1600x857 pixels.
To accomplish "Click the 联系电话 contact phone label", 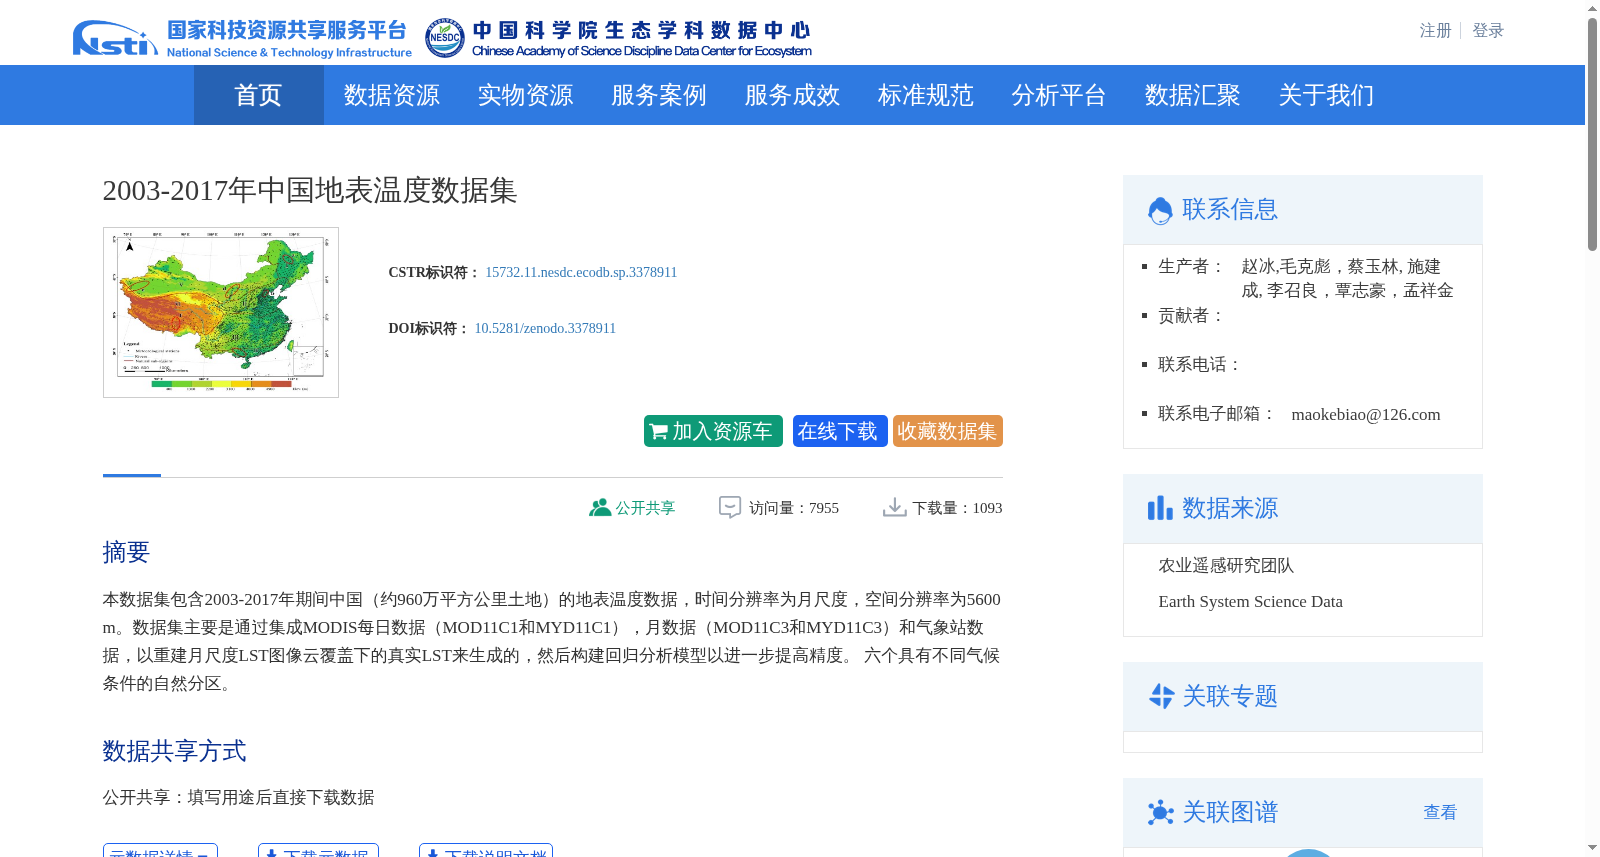I will coord(1199,364).
